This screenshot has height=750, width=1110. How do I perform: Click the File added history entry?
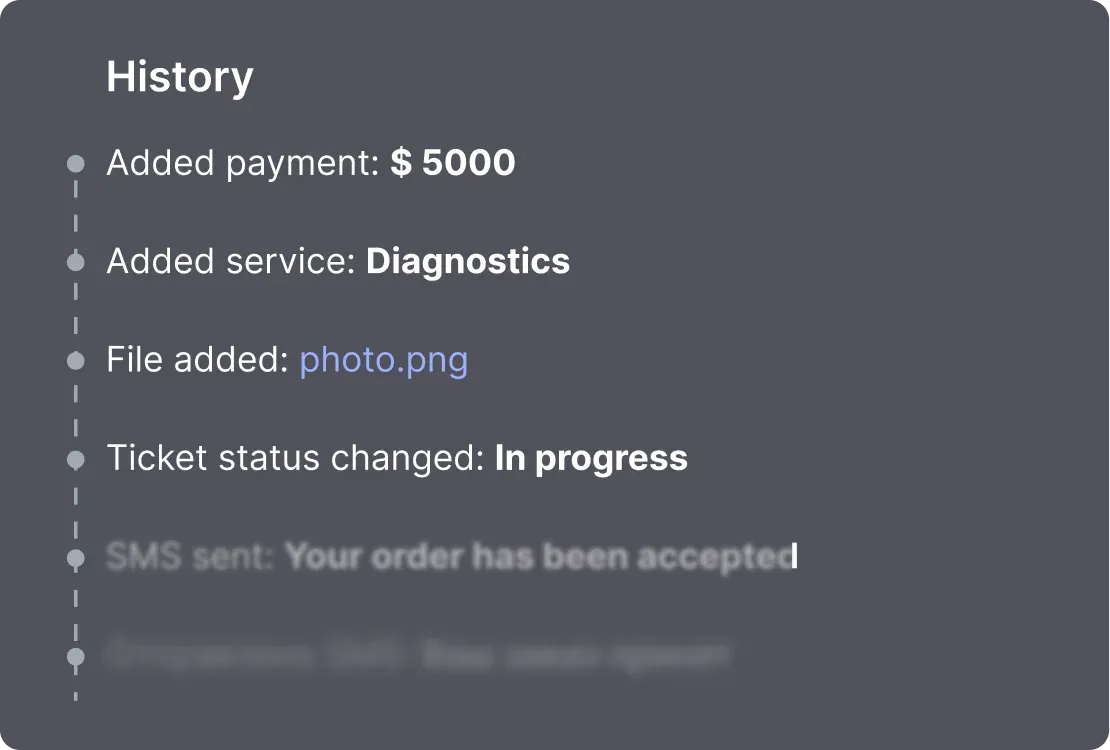(286, 360)
